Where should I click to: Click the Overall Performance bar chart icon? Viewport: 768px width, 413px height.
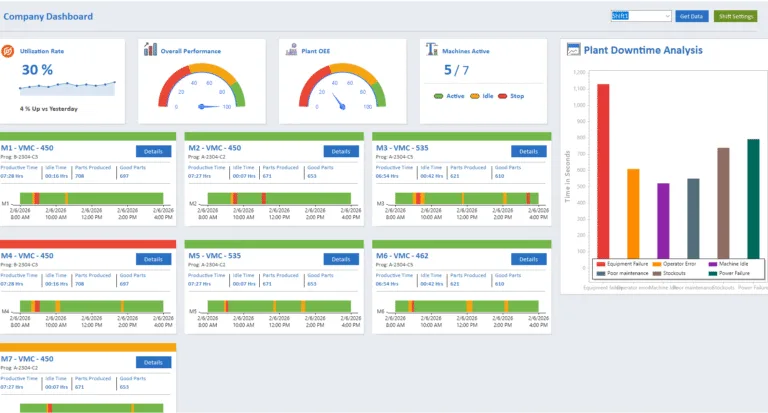click(x=150, y=49)
